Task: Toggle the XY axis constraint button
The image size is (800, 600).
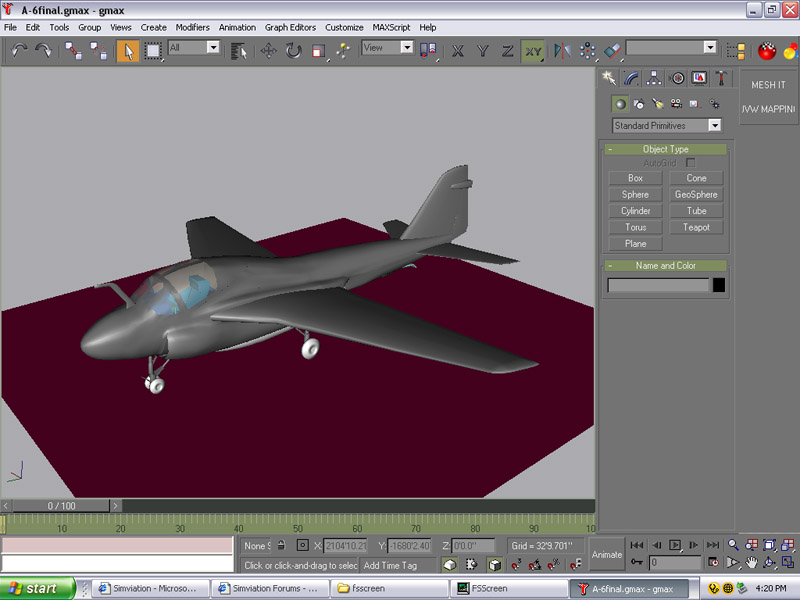Action: click(x=532, y=49)
